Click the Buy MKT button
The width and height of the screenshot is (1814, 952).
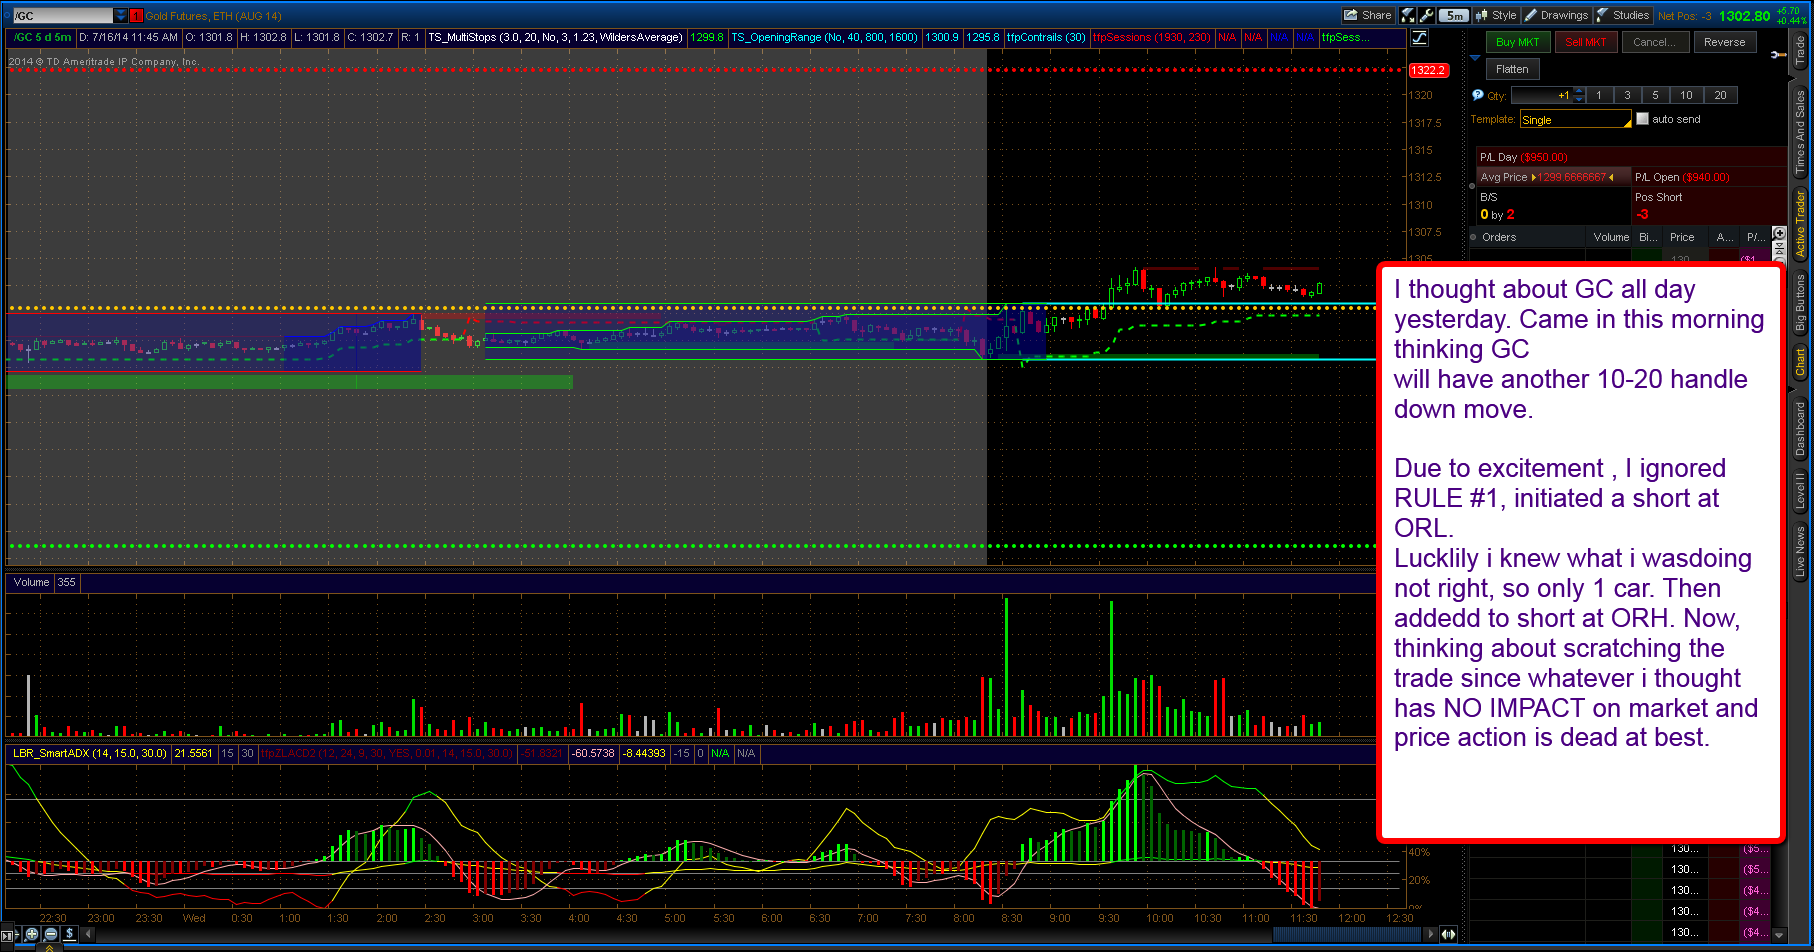coord(1517,42)
